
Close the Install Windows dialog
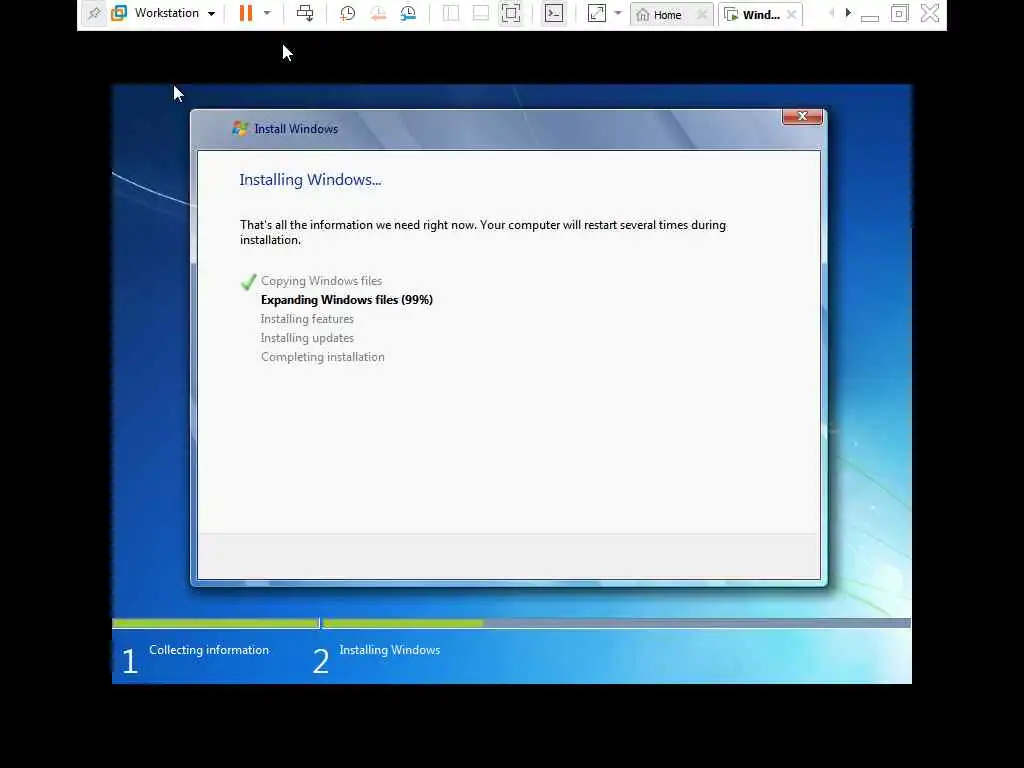click(803, 116)
